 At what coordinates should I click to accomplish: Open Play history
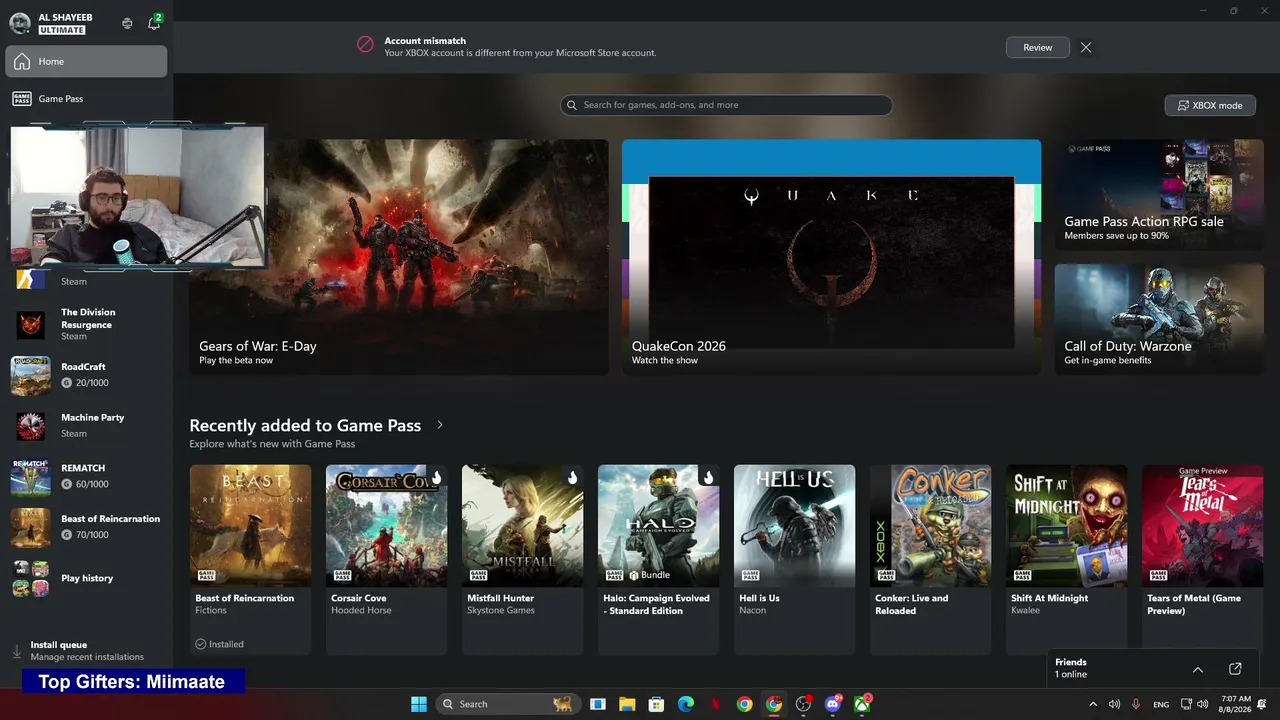(x=86, y=578)
